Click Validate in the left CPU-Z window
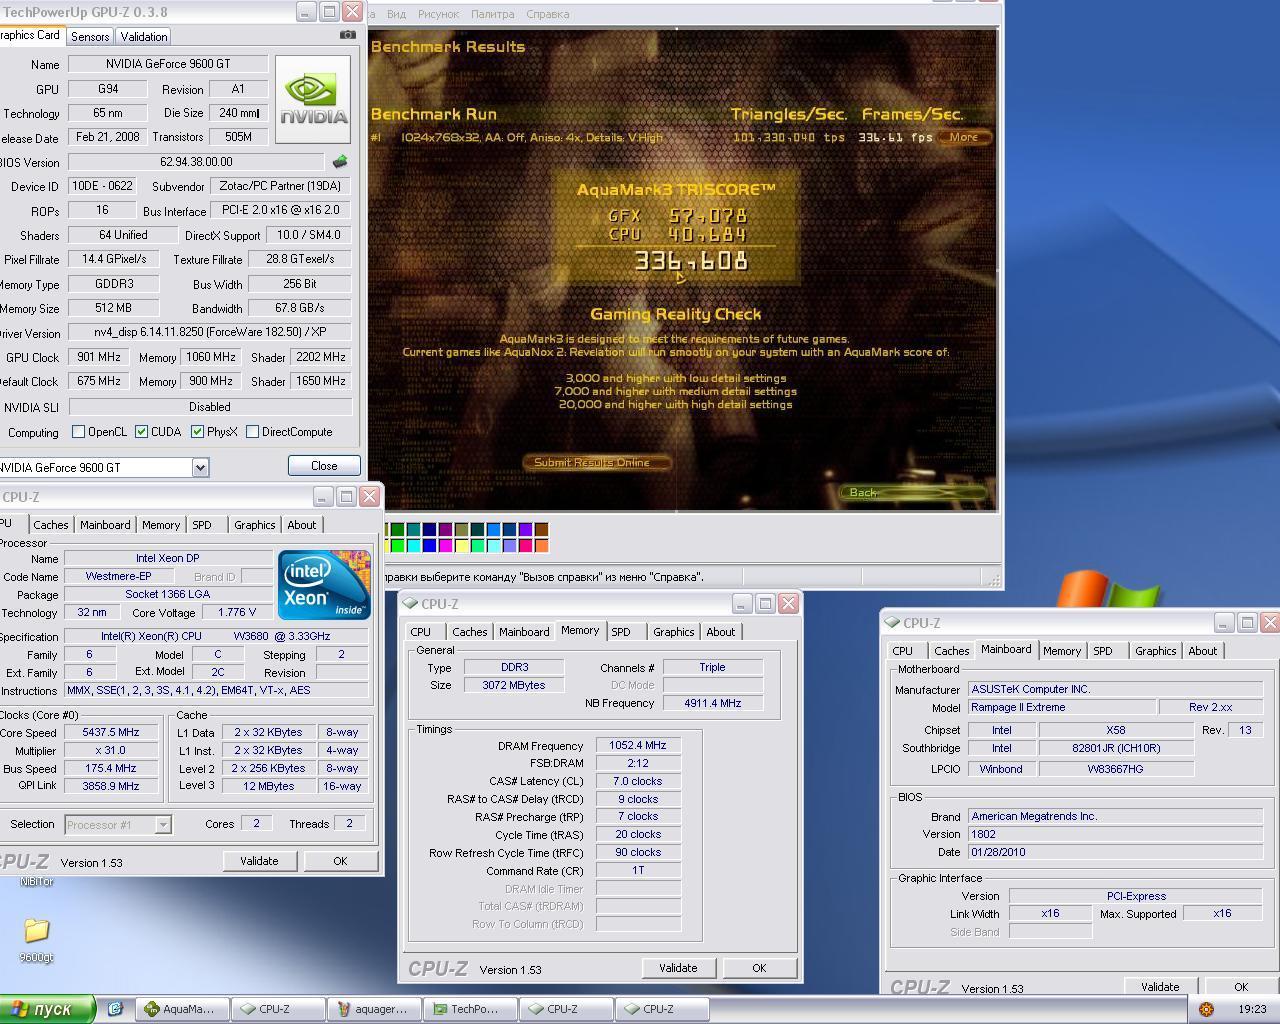The image size is (1280, 1024). [259, 861]
